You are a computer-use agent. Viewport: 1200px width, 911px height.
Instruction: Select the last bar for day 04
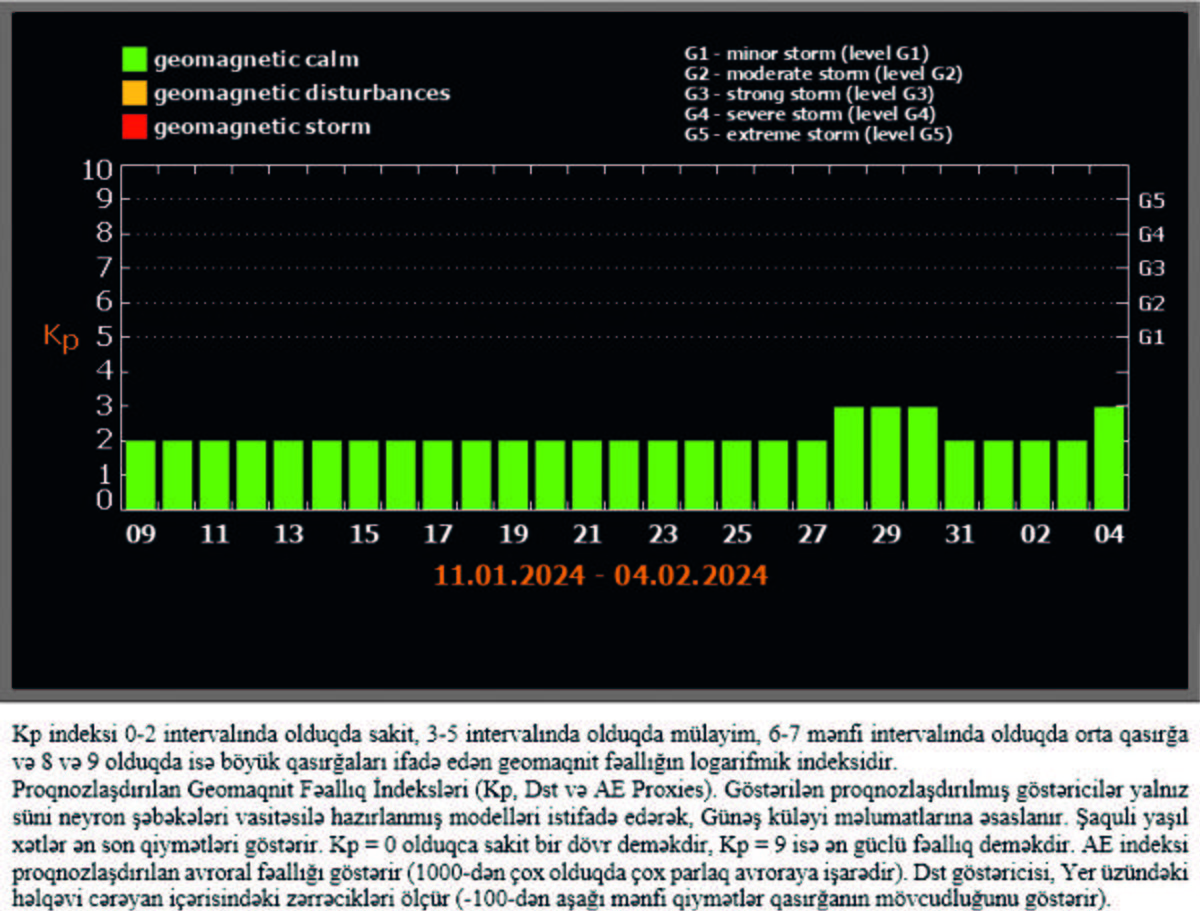pos(1110,458)
